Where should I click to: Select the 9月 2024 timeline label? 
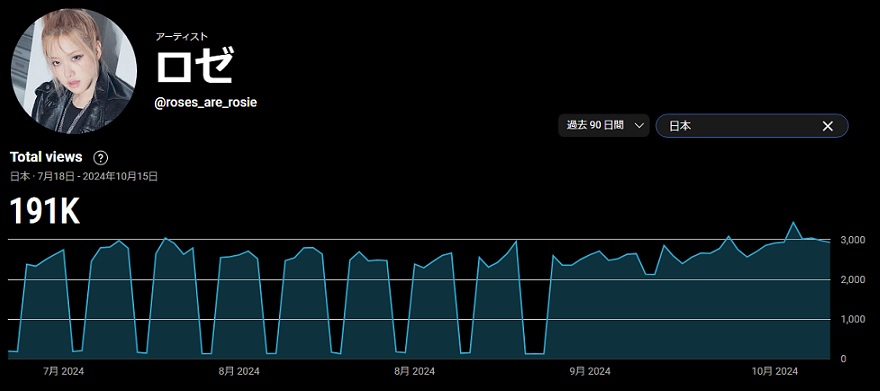click(590, 371)
